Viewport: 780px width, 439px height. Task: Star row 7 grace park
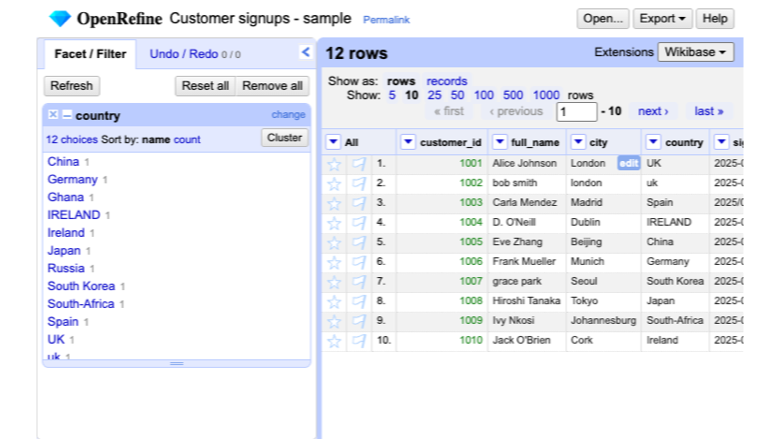(334, 282)
